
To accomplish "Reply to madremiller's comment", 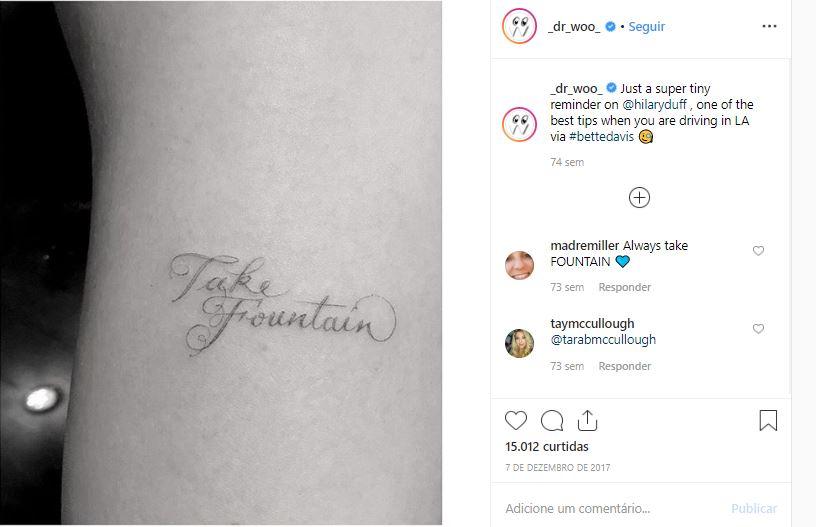I will coord(624,287).
